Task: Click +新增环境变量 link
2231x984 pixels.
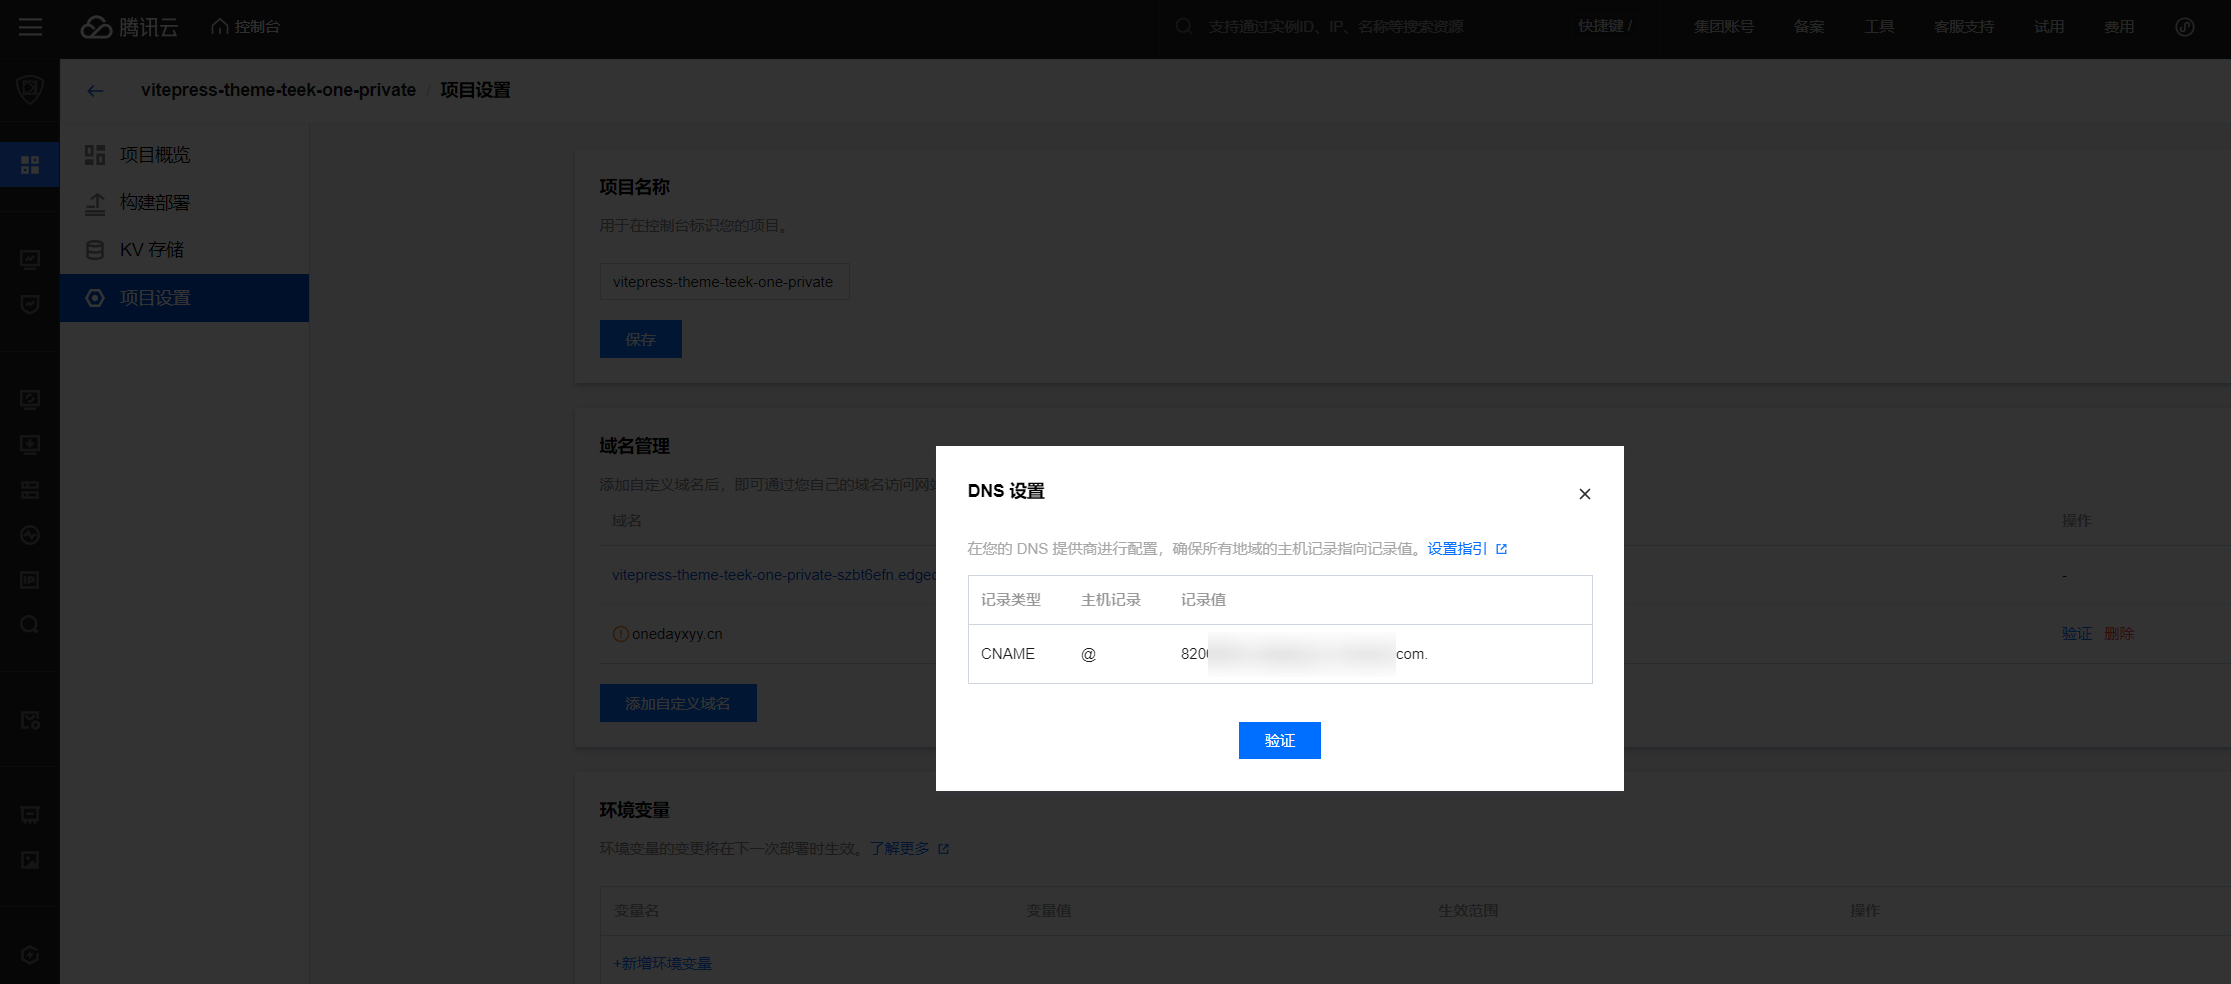Action: [x=662, y=963]
